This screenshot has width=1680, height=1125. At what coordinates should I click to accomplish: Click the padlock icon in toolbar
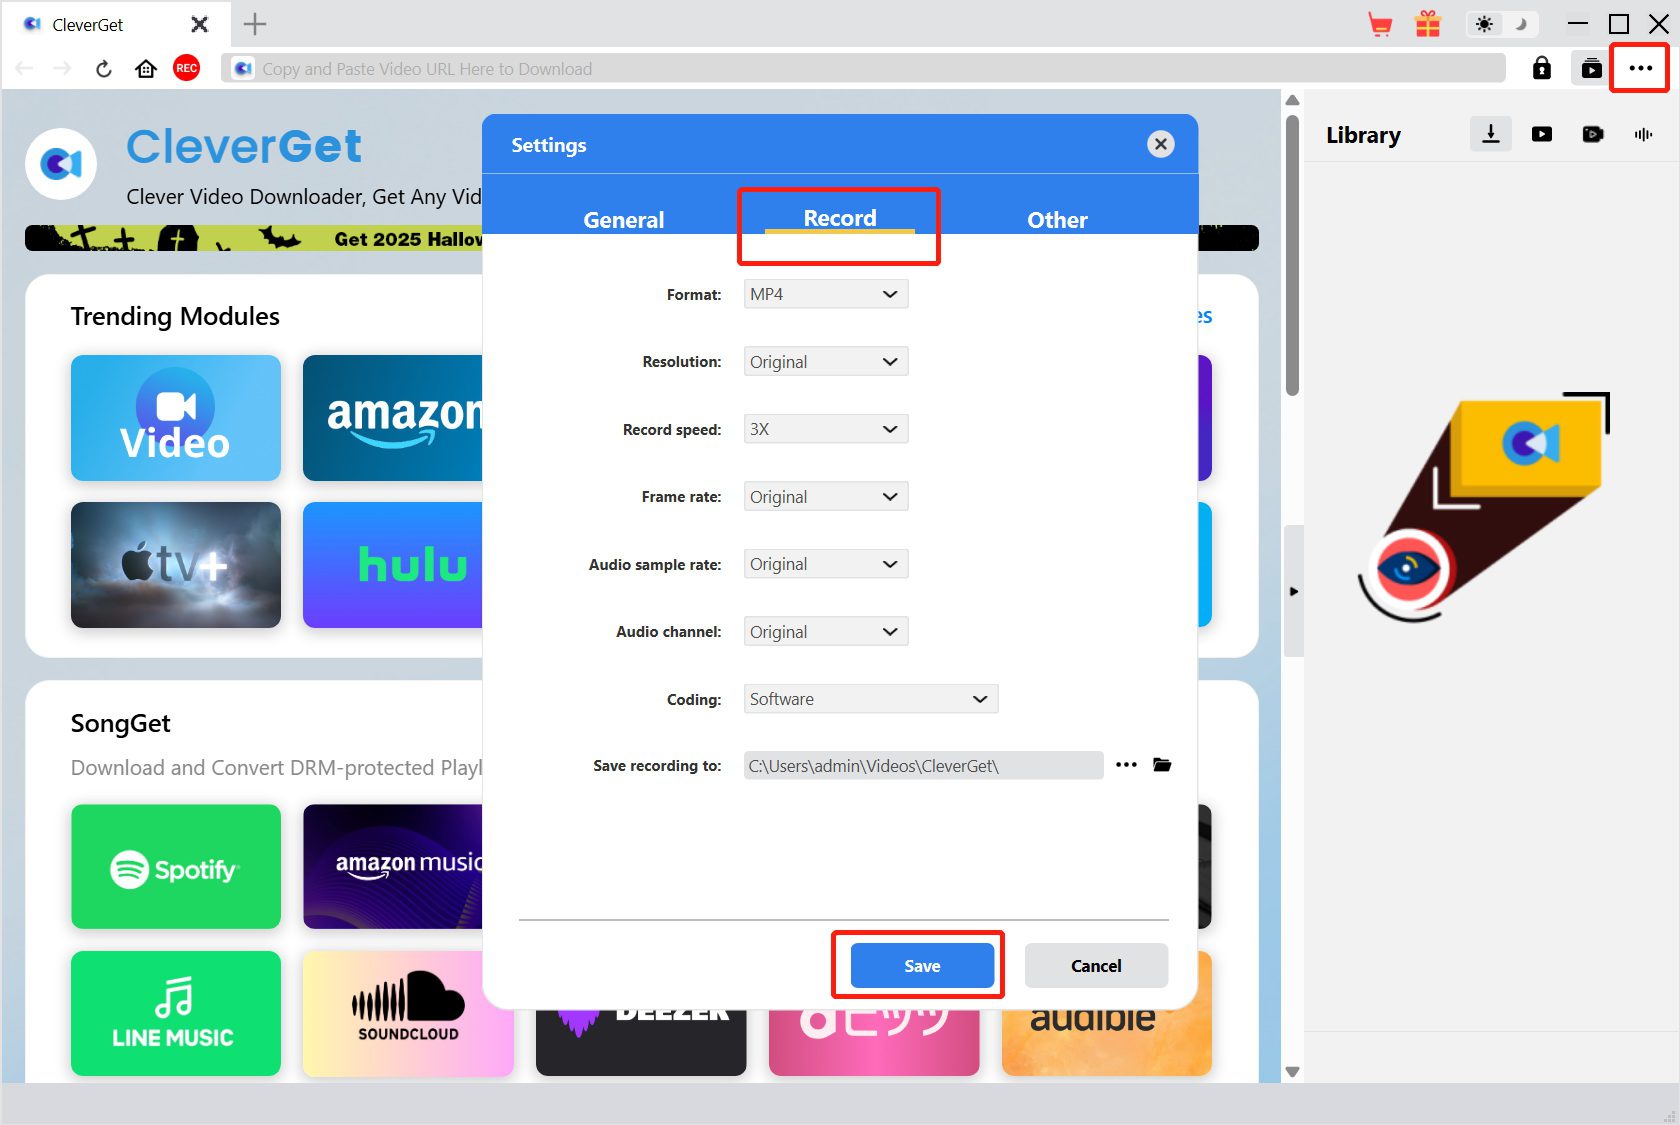(x=1541, y=68)
